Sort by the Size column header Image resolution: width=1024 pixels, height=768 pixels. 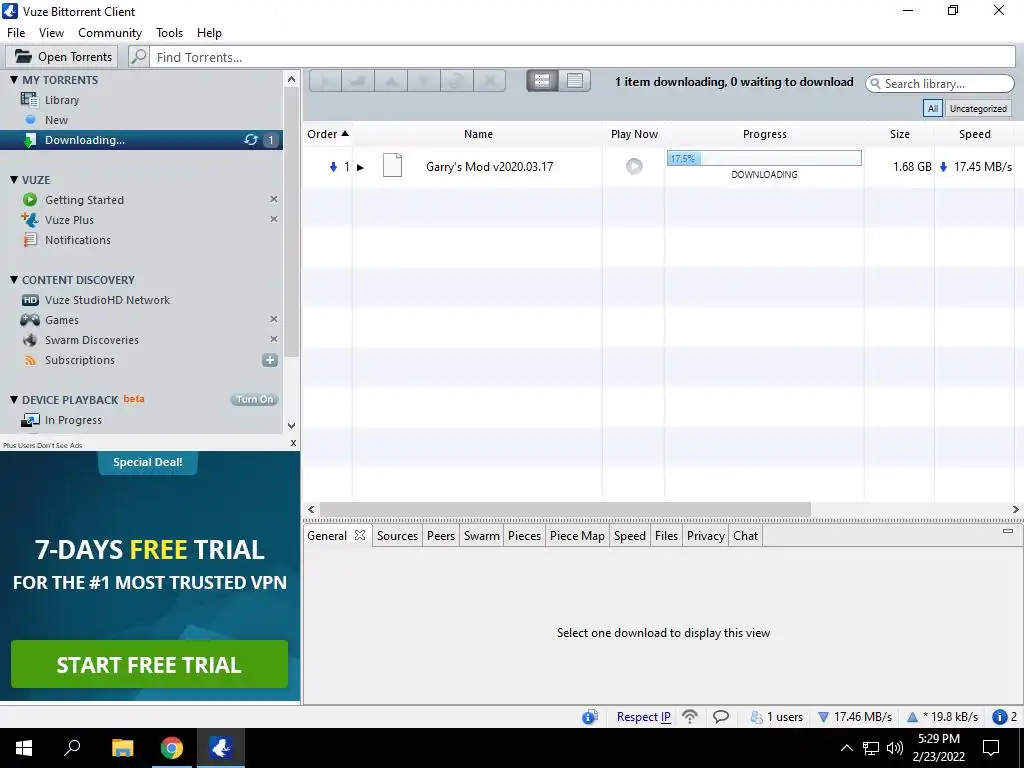point(900,134)
